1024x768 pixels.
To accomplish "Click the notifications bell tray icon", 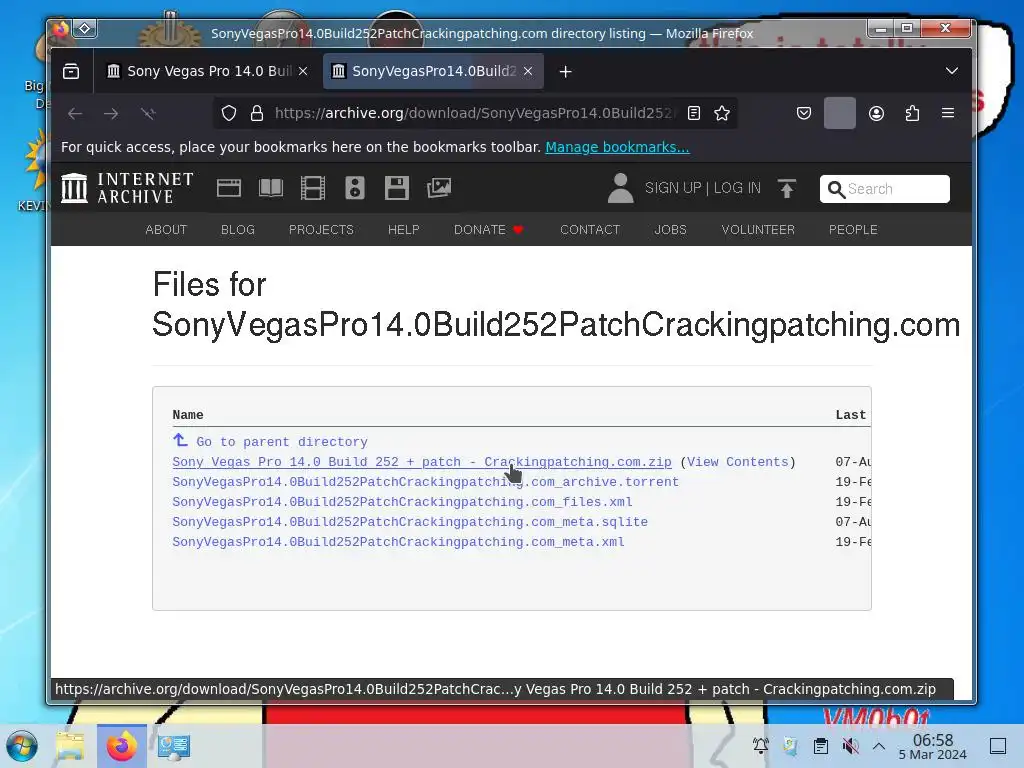I will click(761, 746).
